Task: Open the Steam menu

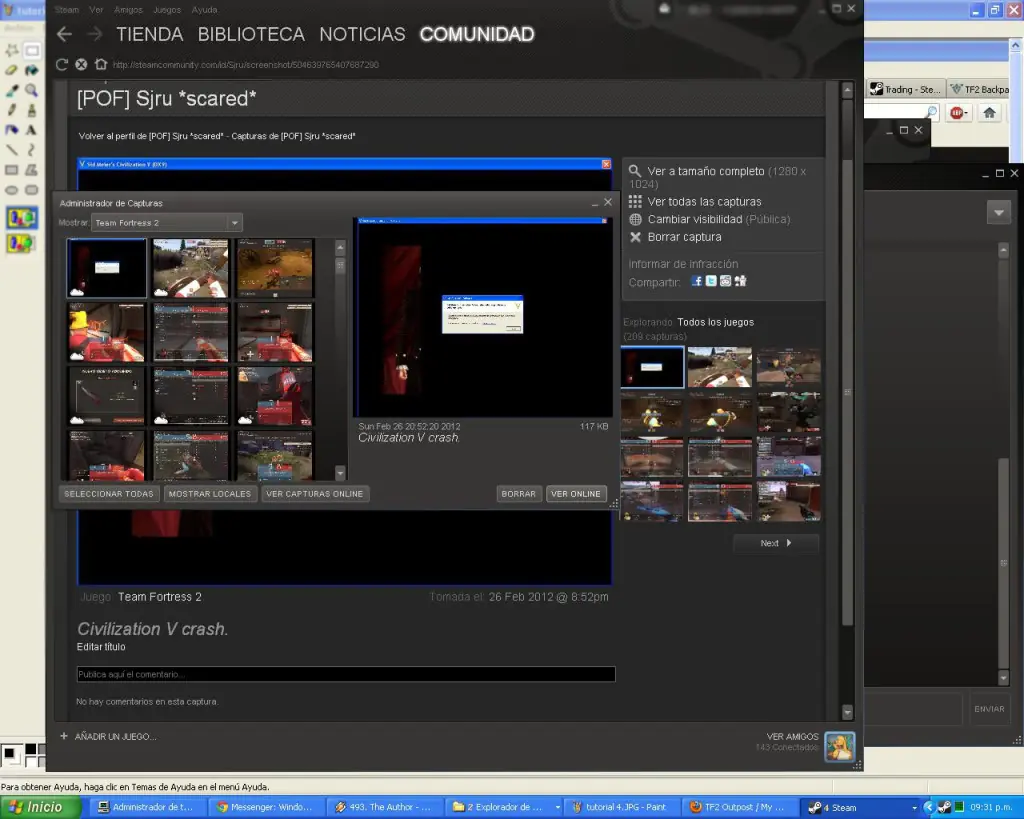Action: tap(67, 10)
